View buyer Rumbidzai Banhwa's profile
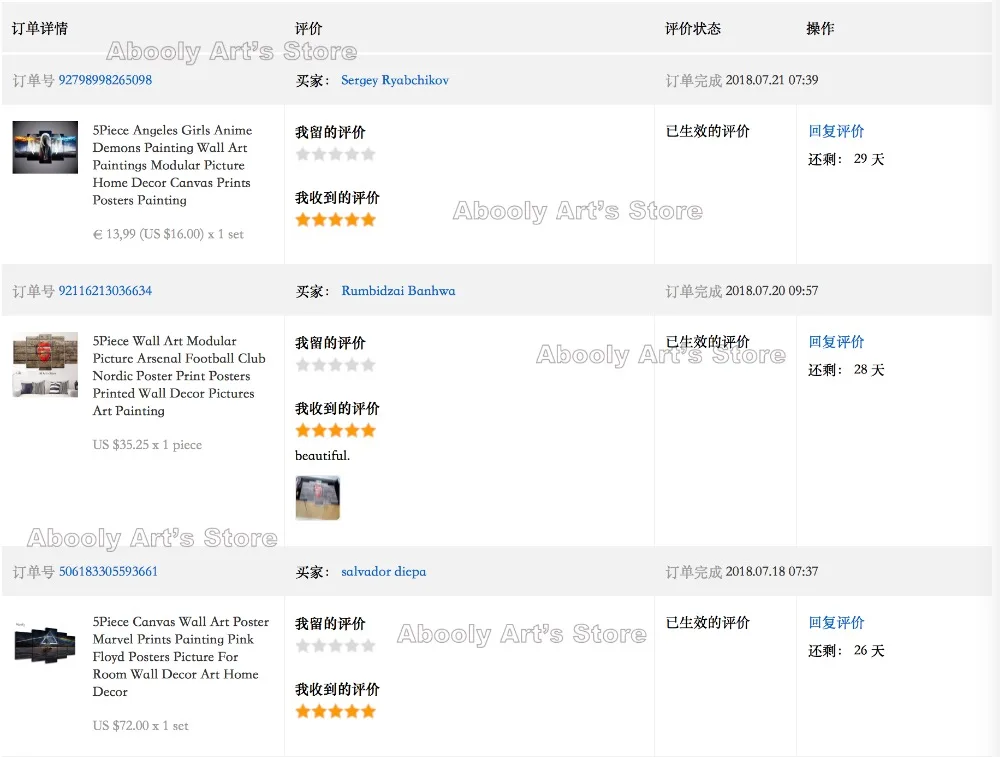The image size is (1000, 757). (x=398, y=291)
